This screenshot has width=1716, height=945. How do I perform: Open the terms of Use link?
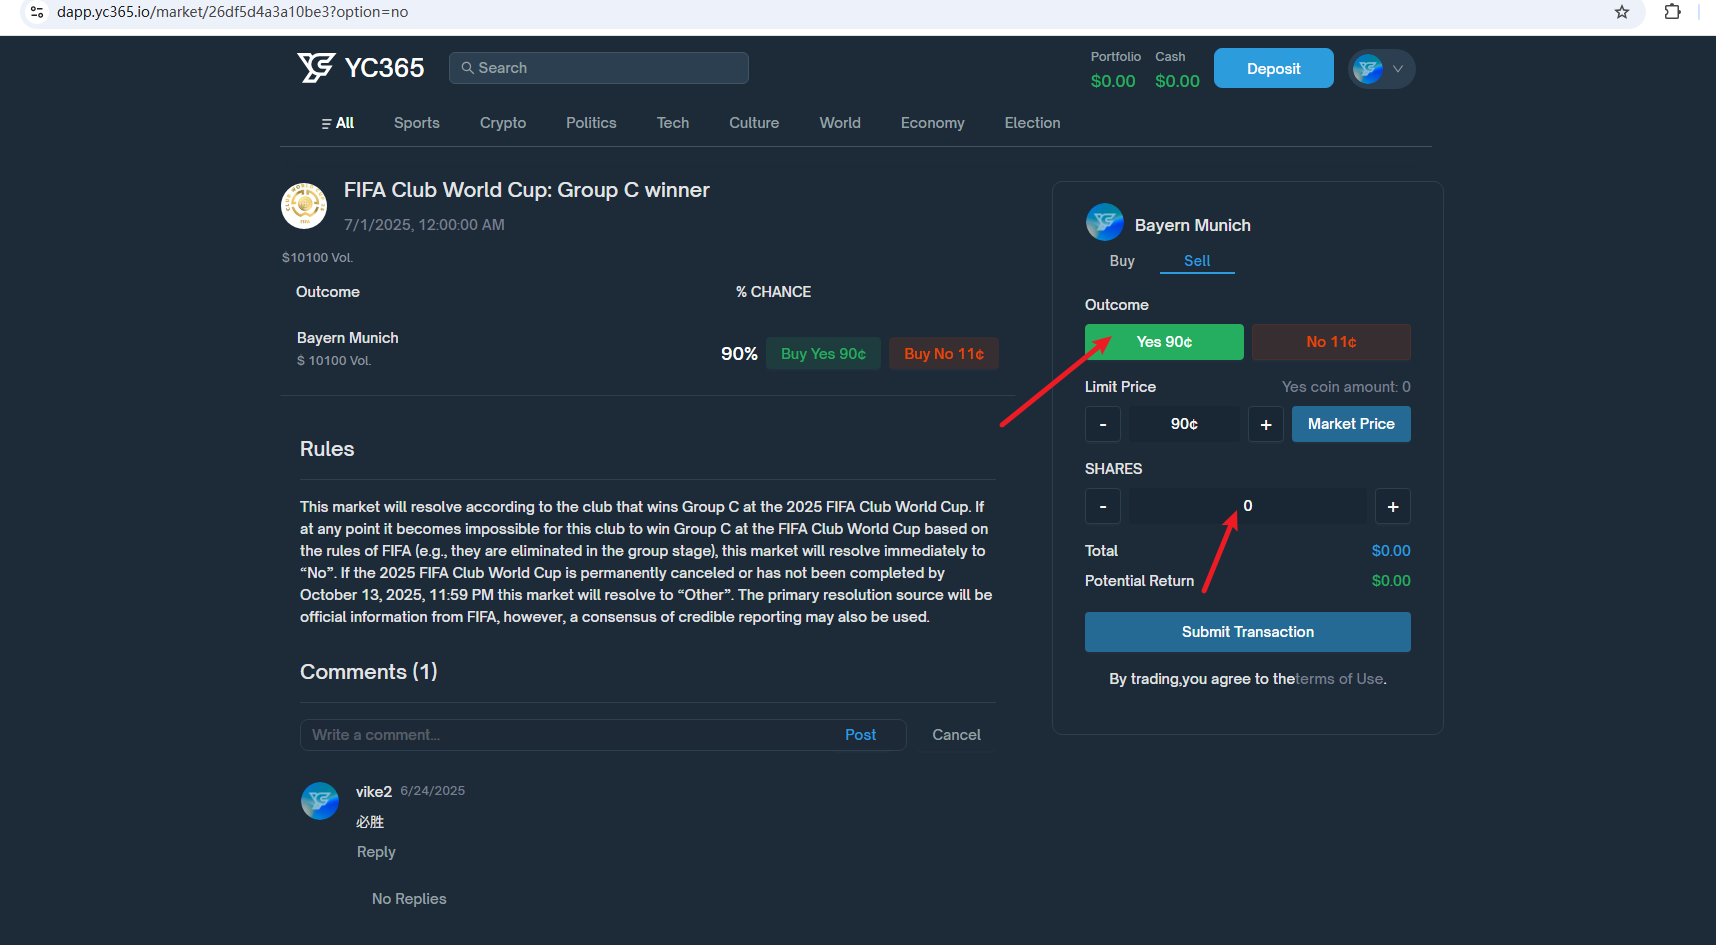point(1340,679)
